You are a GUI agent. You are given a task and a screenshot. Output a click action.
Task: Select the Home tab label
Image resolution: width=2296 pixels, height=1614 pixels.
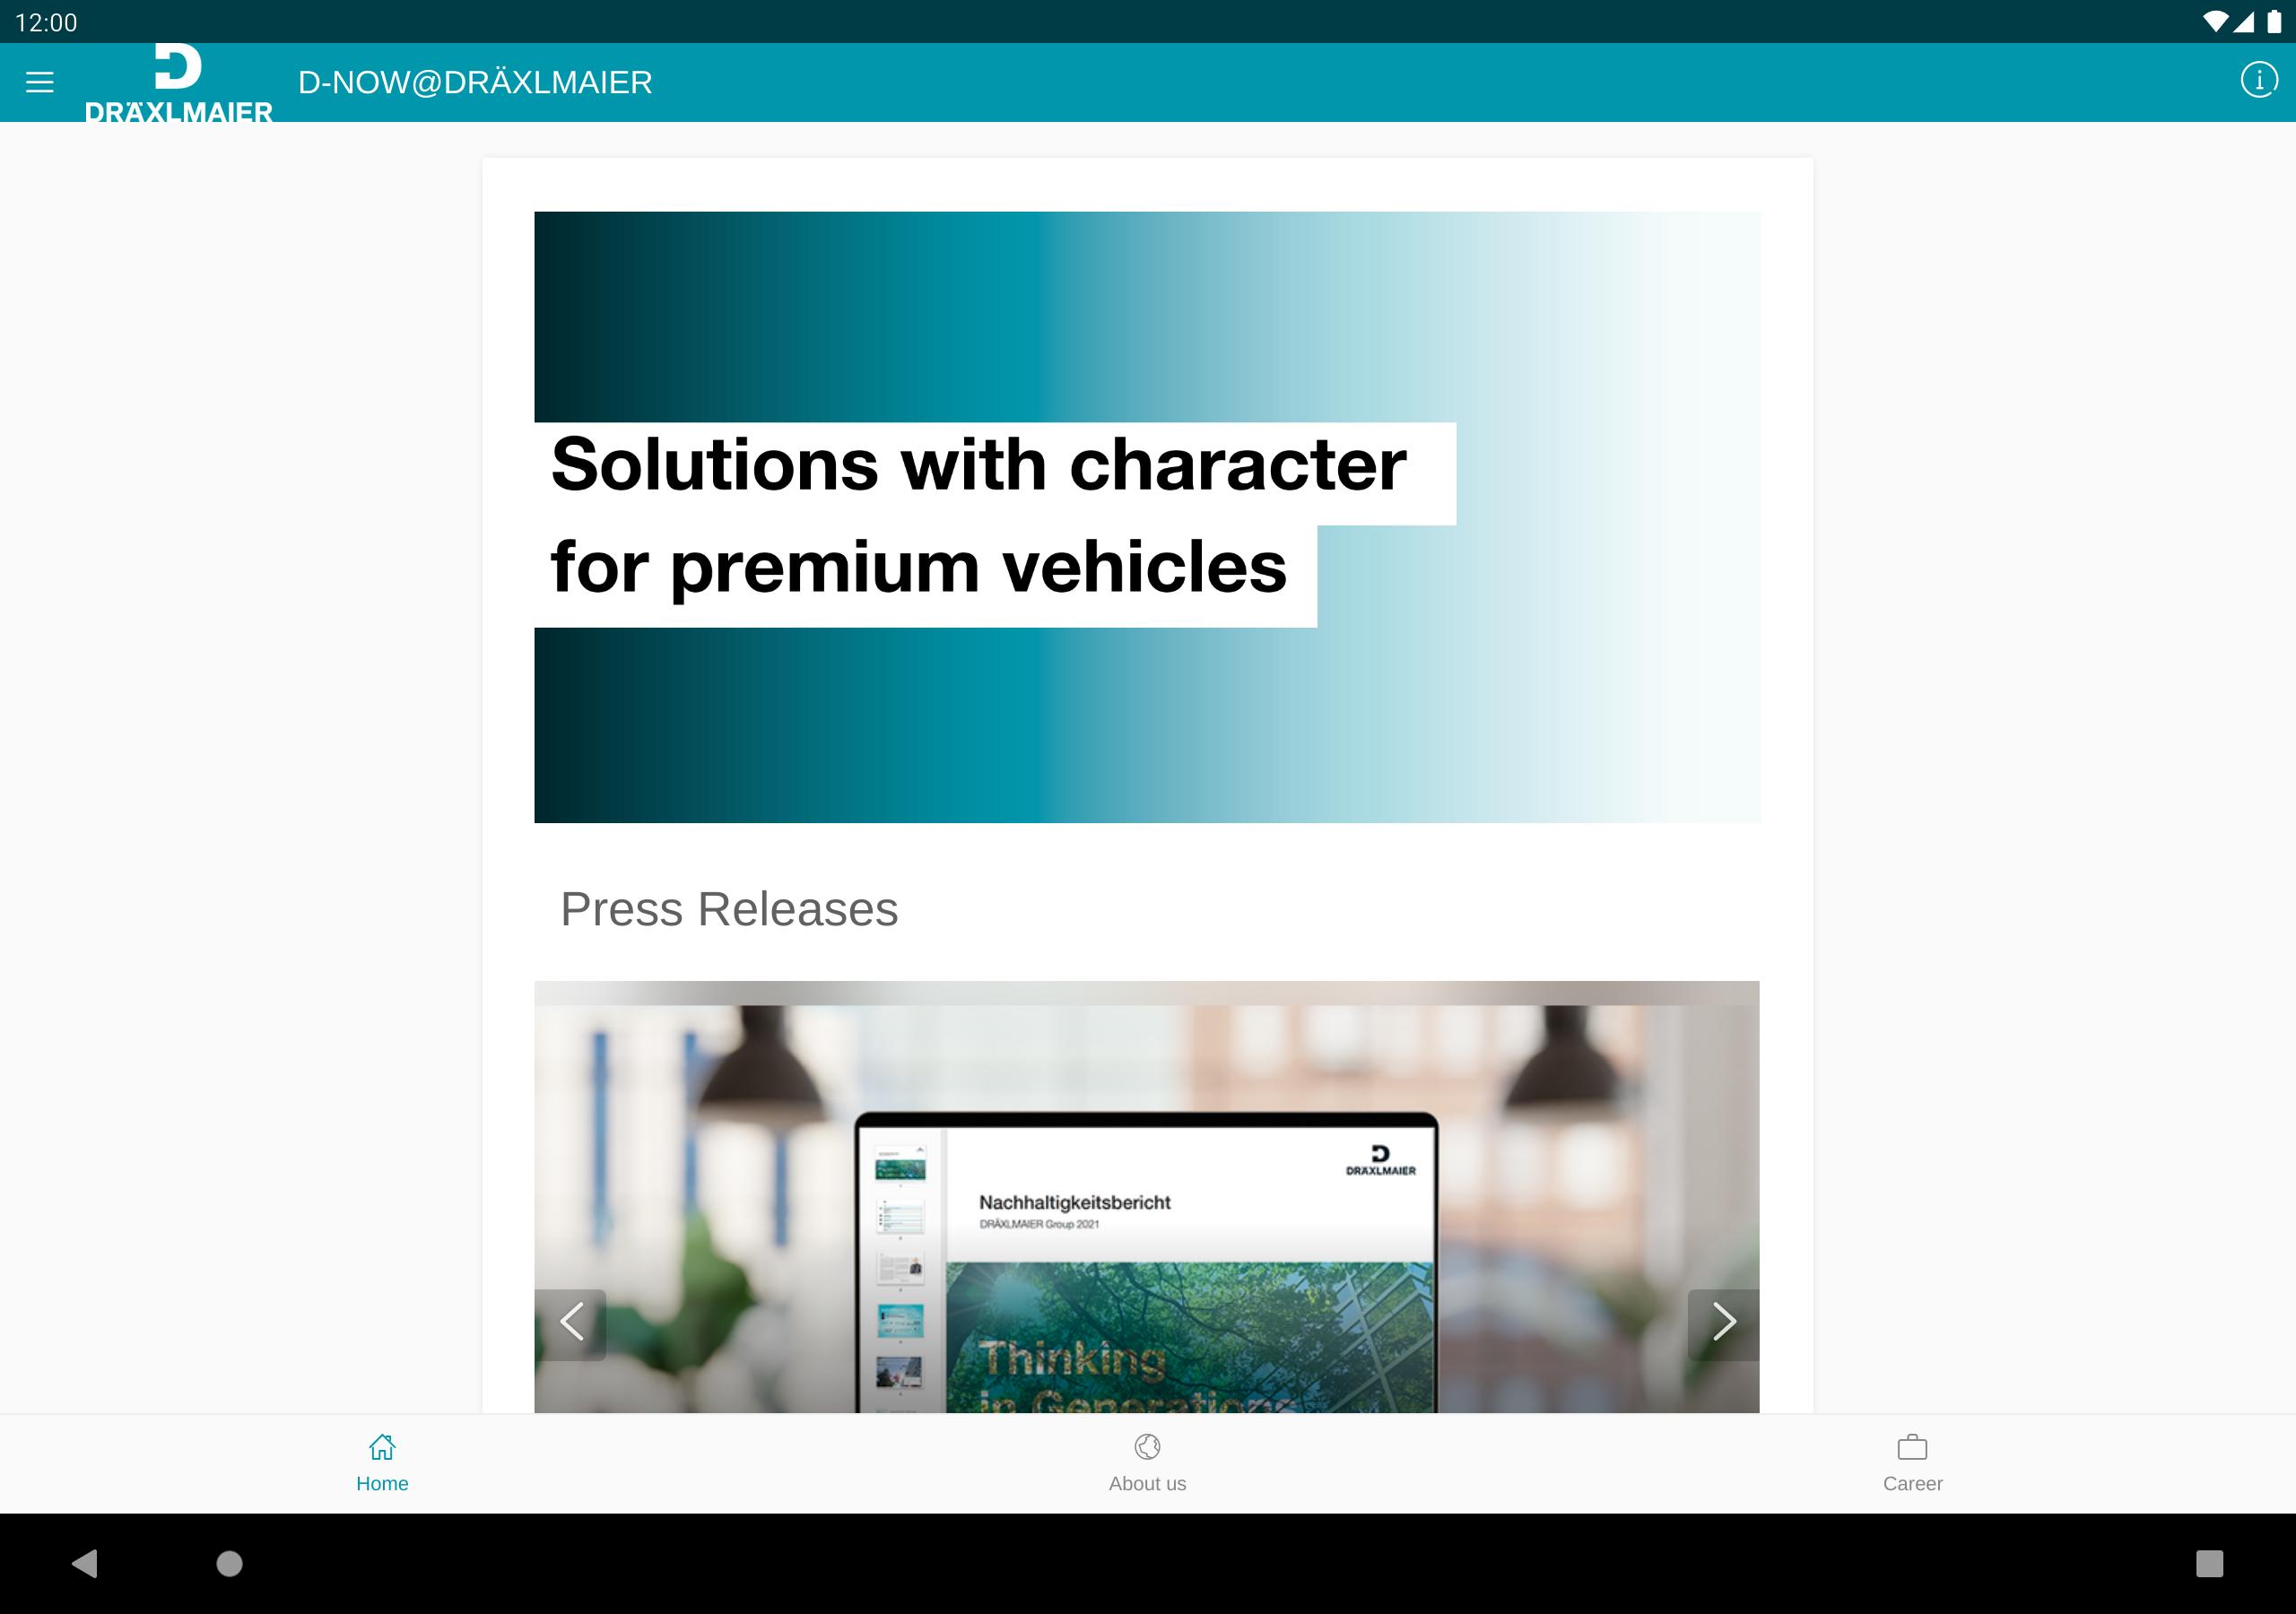[x=382, y=1483]
